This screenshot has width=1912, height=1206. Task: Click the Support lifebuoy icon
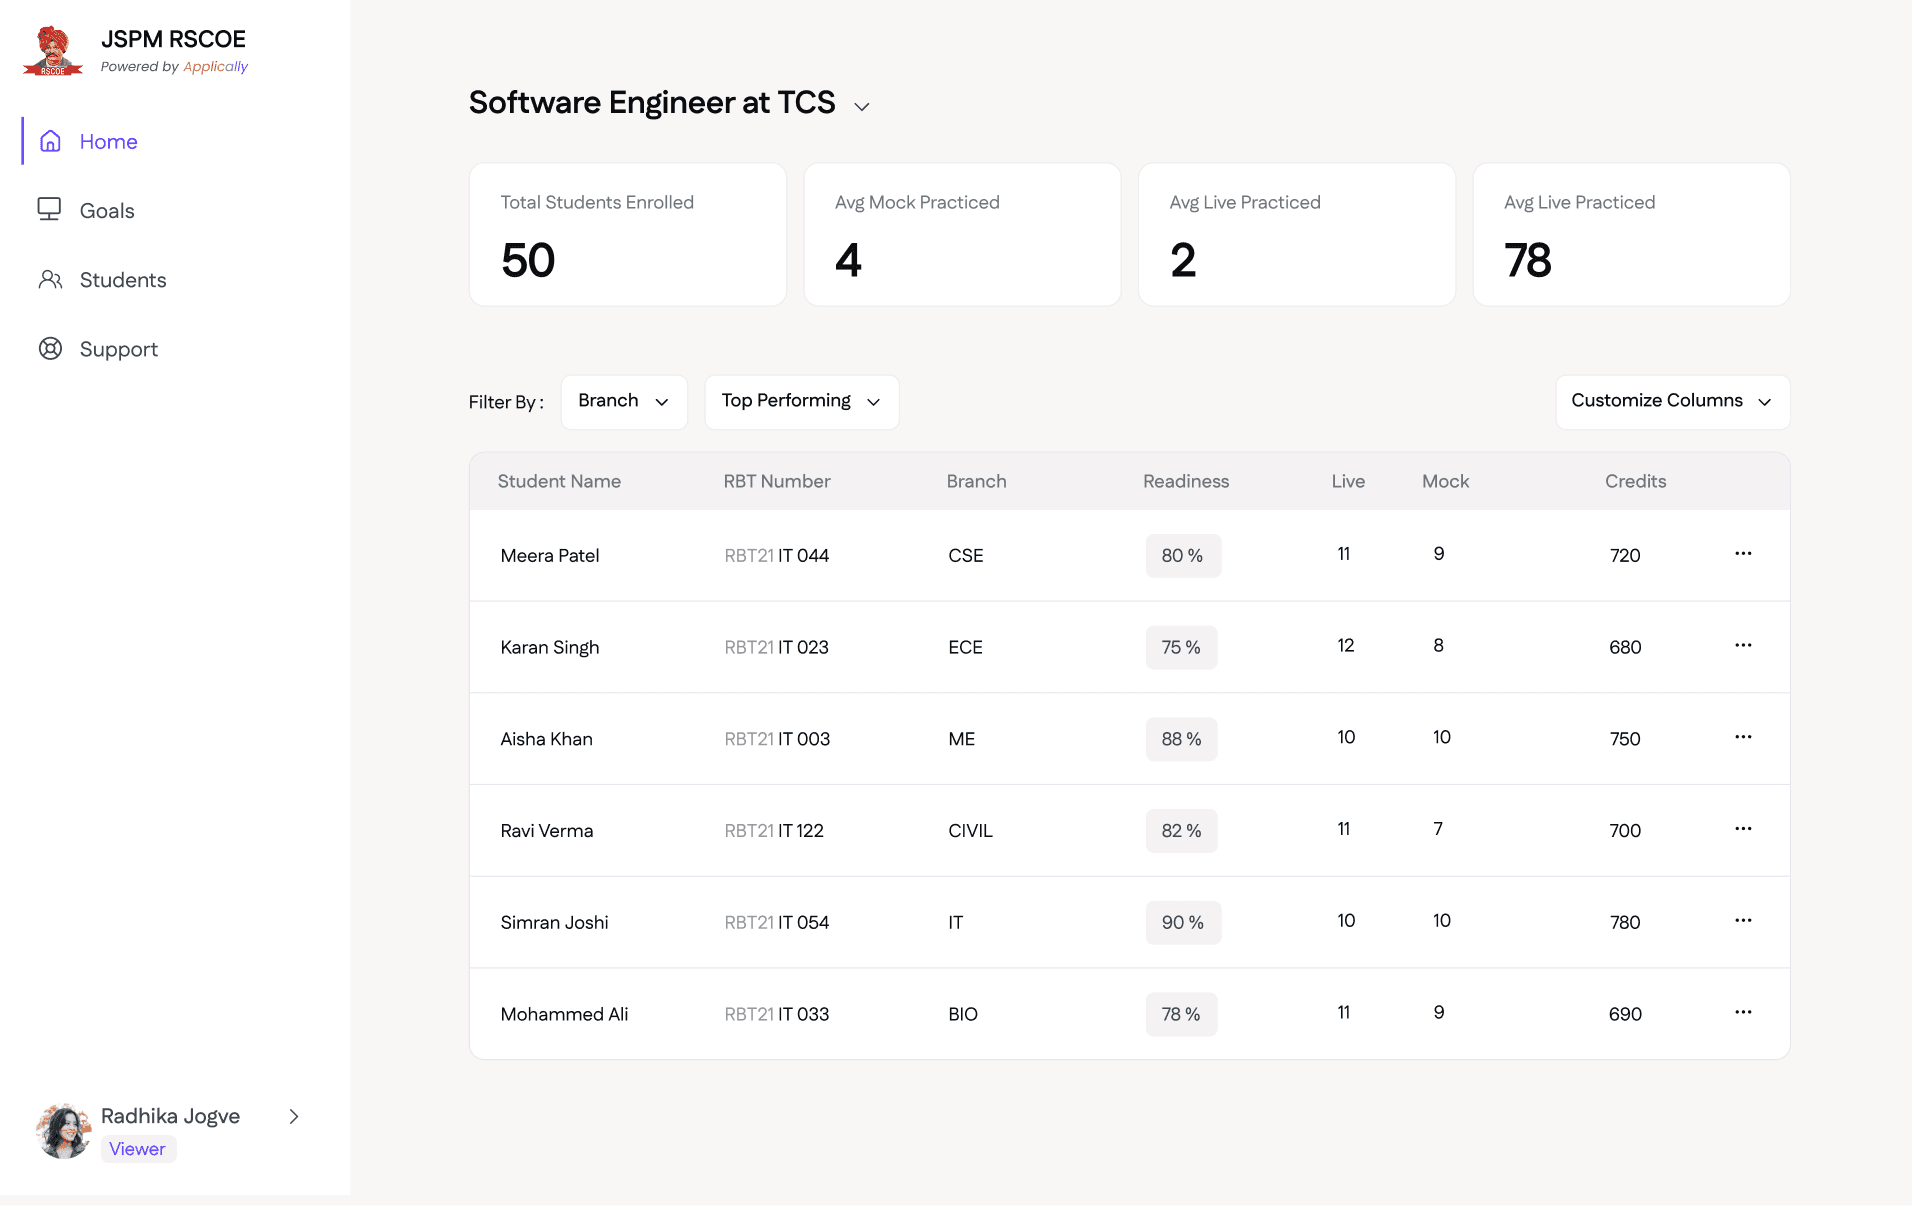[50, 348]
